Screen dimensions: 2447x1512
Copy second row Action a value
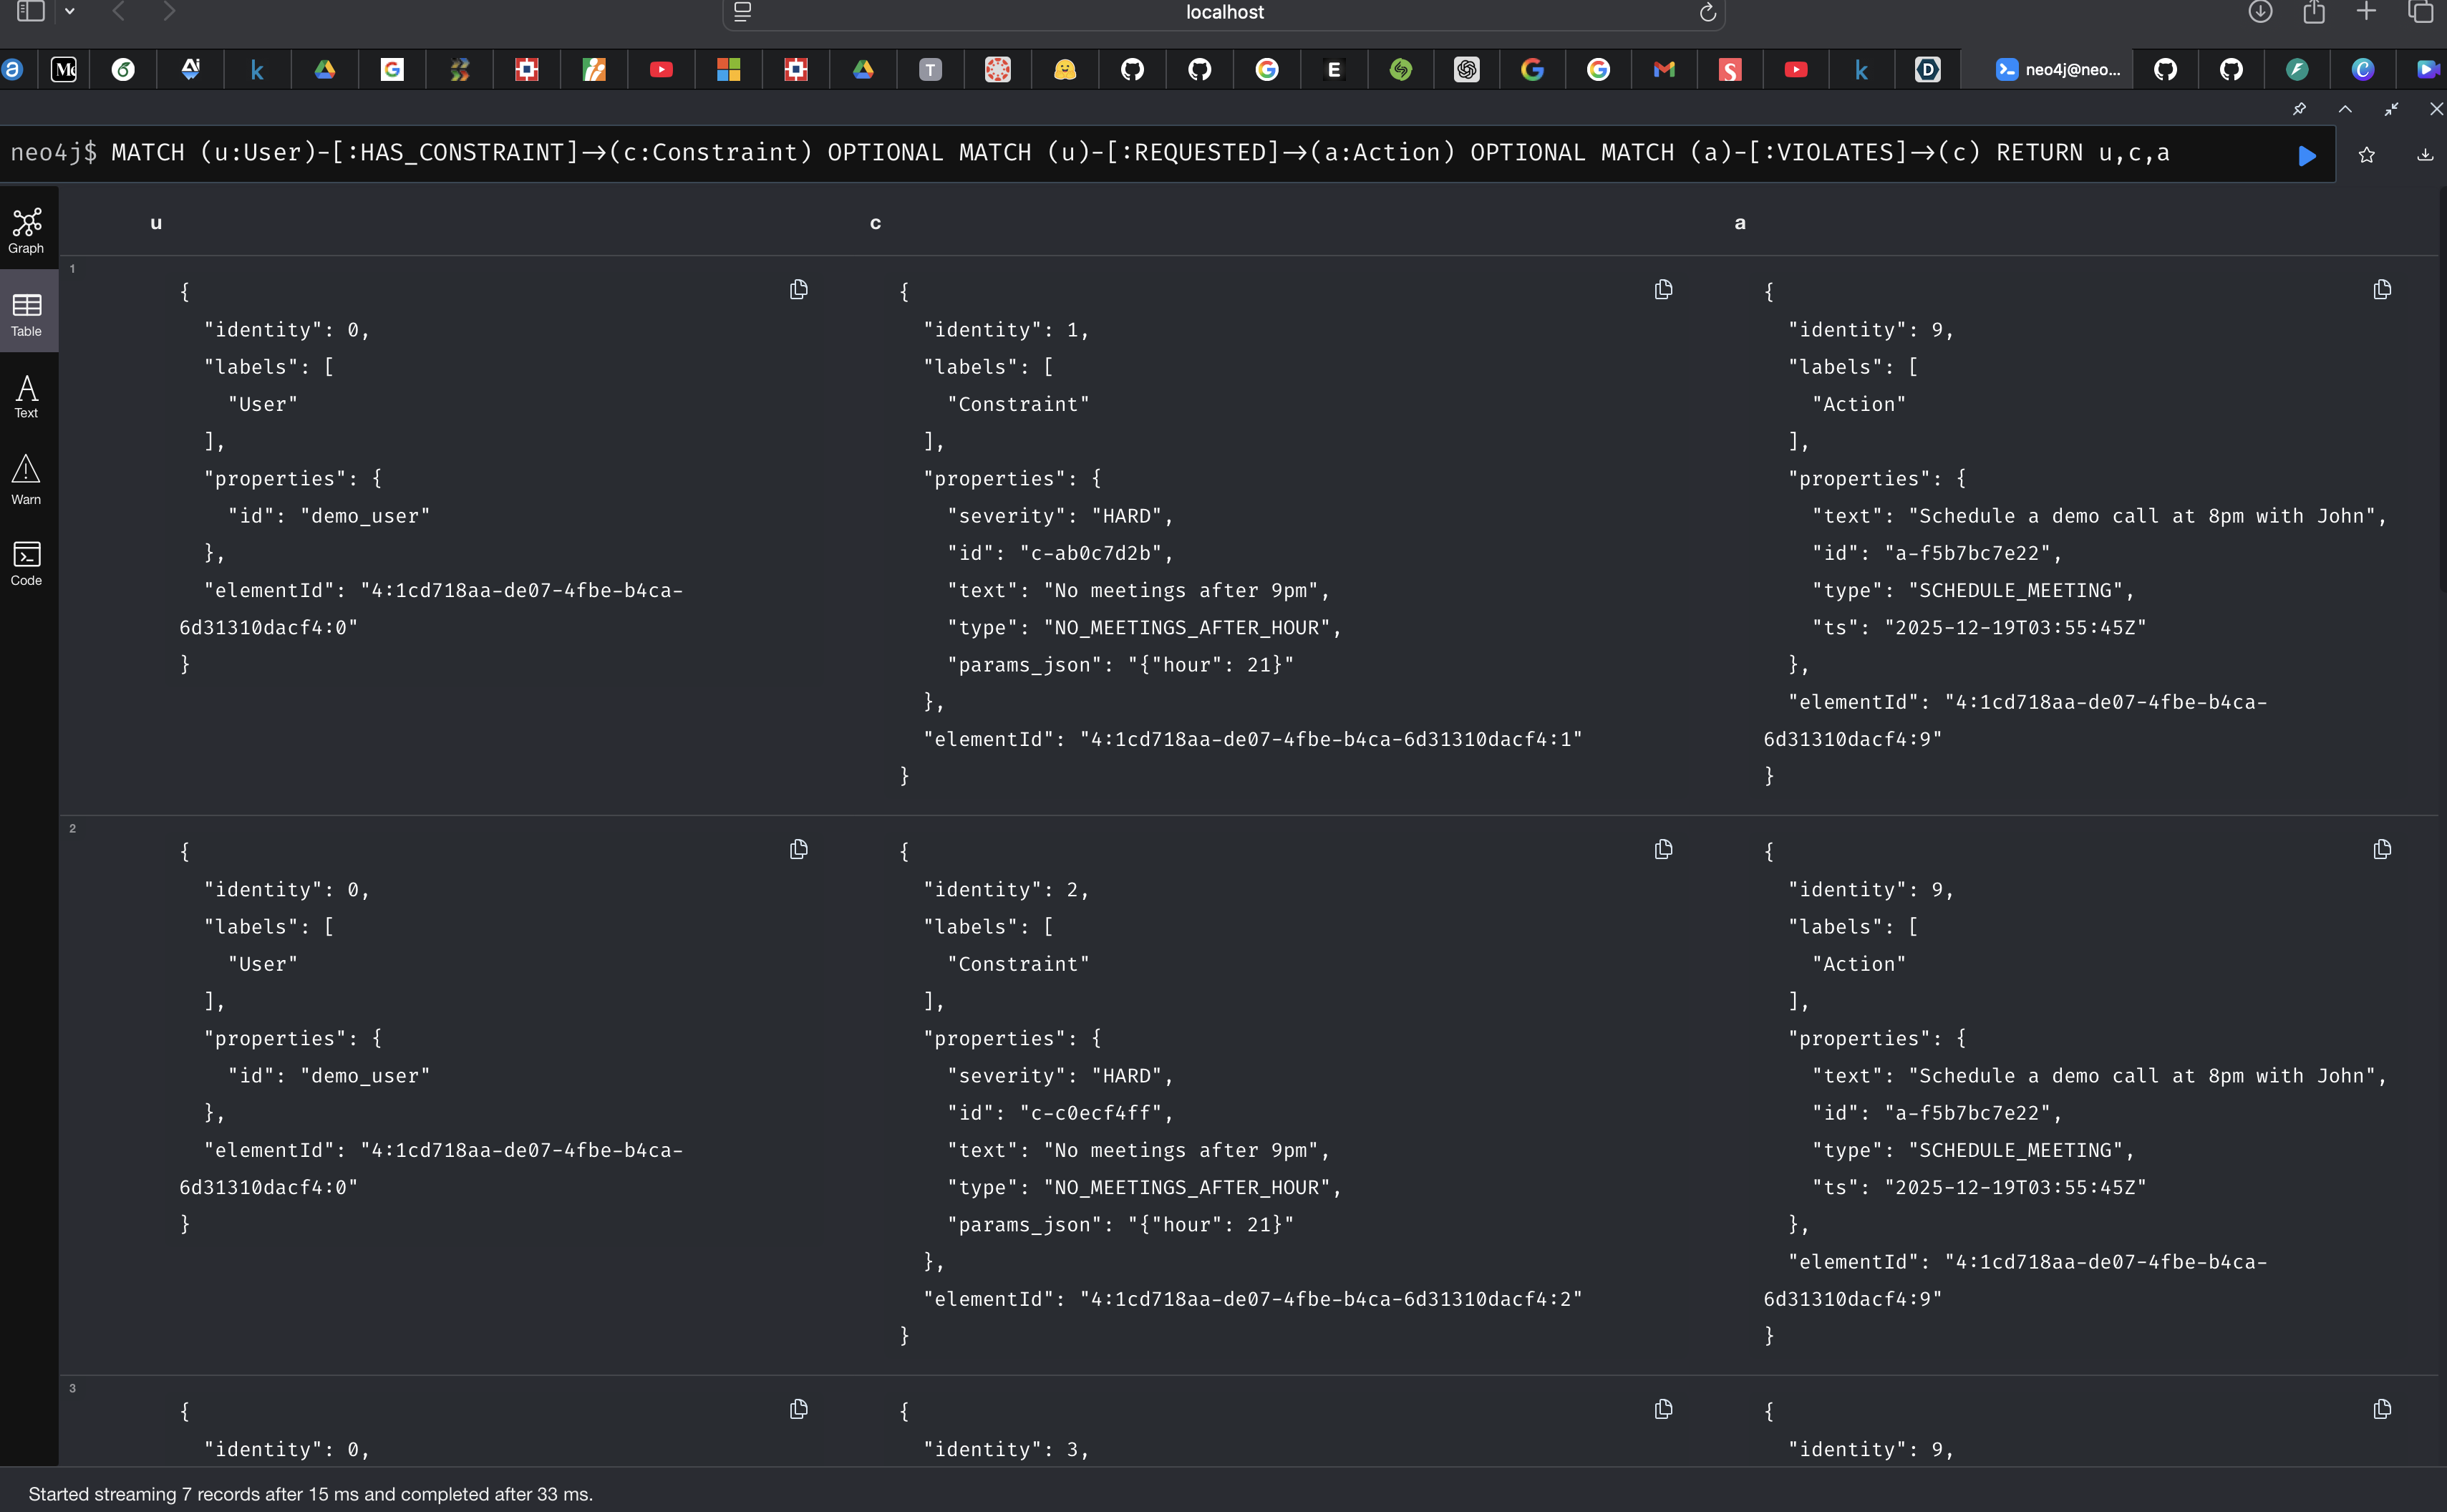[x=2382, y=850]
